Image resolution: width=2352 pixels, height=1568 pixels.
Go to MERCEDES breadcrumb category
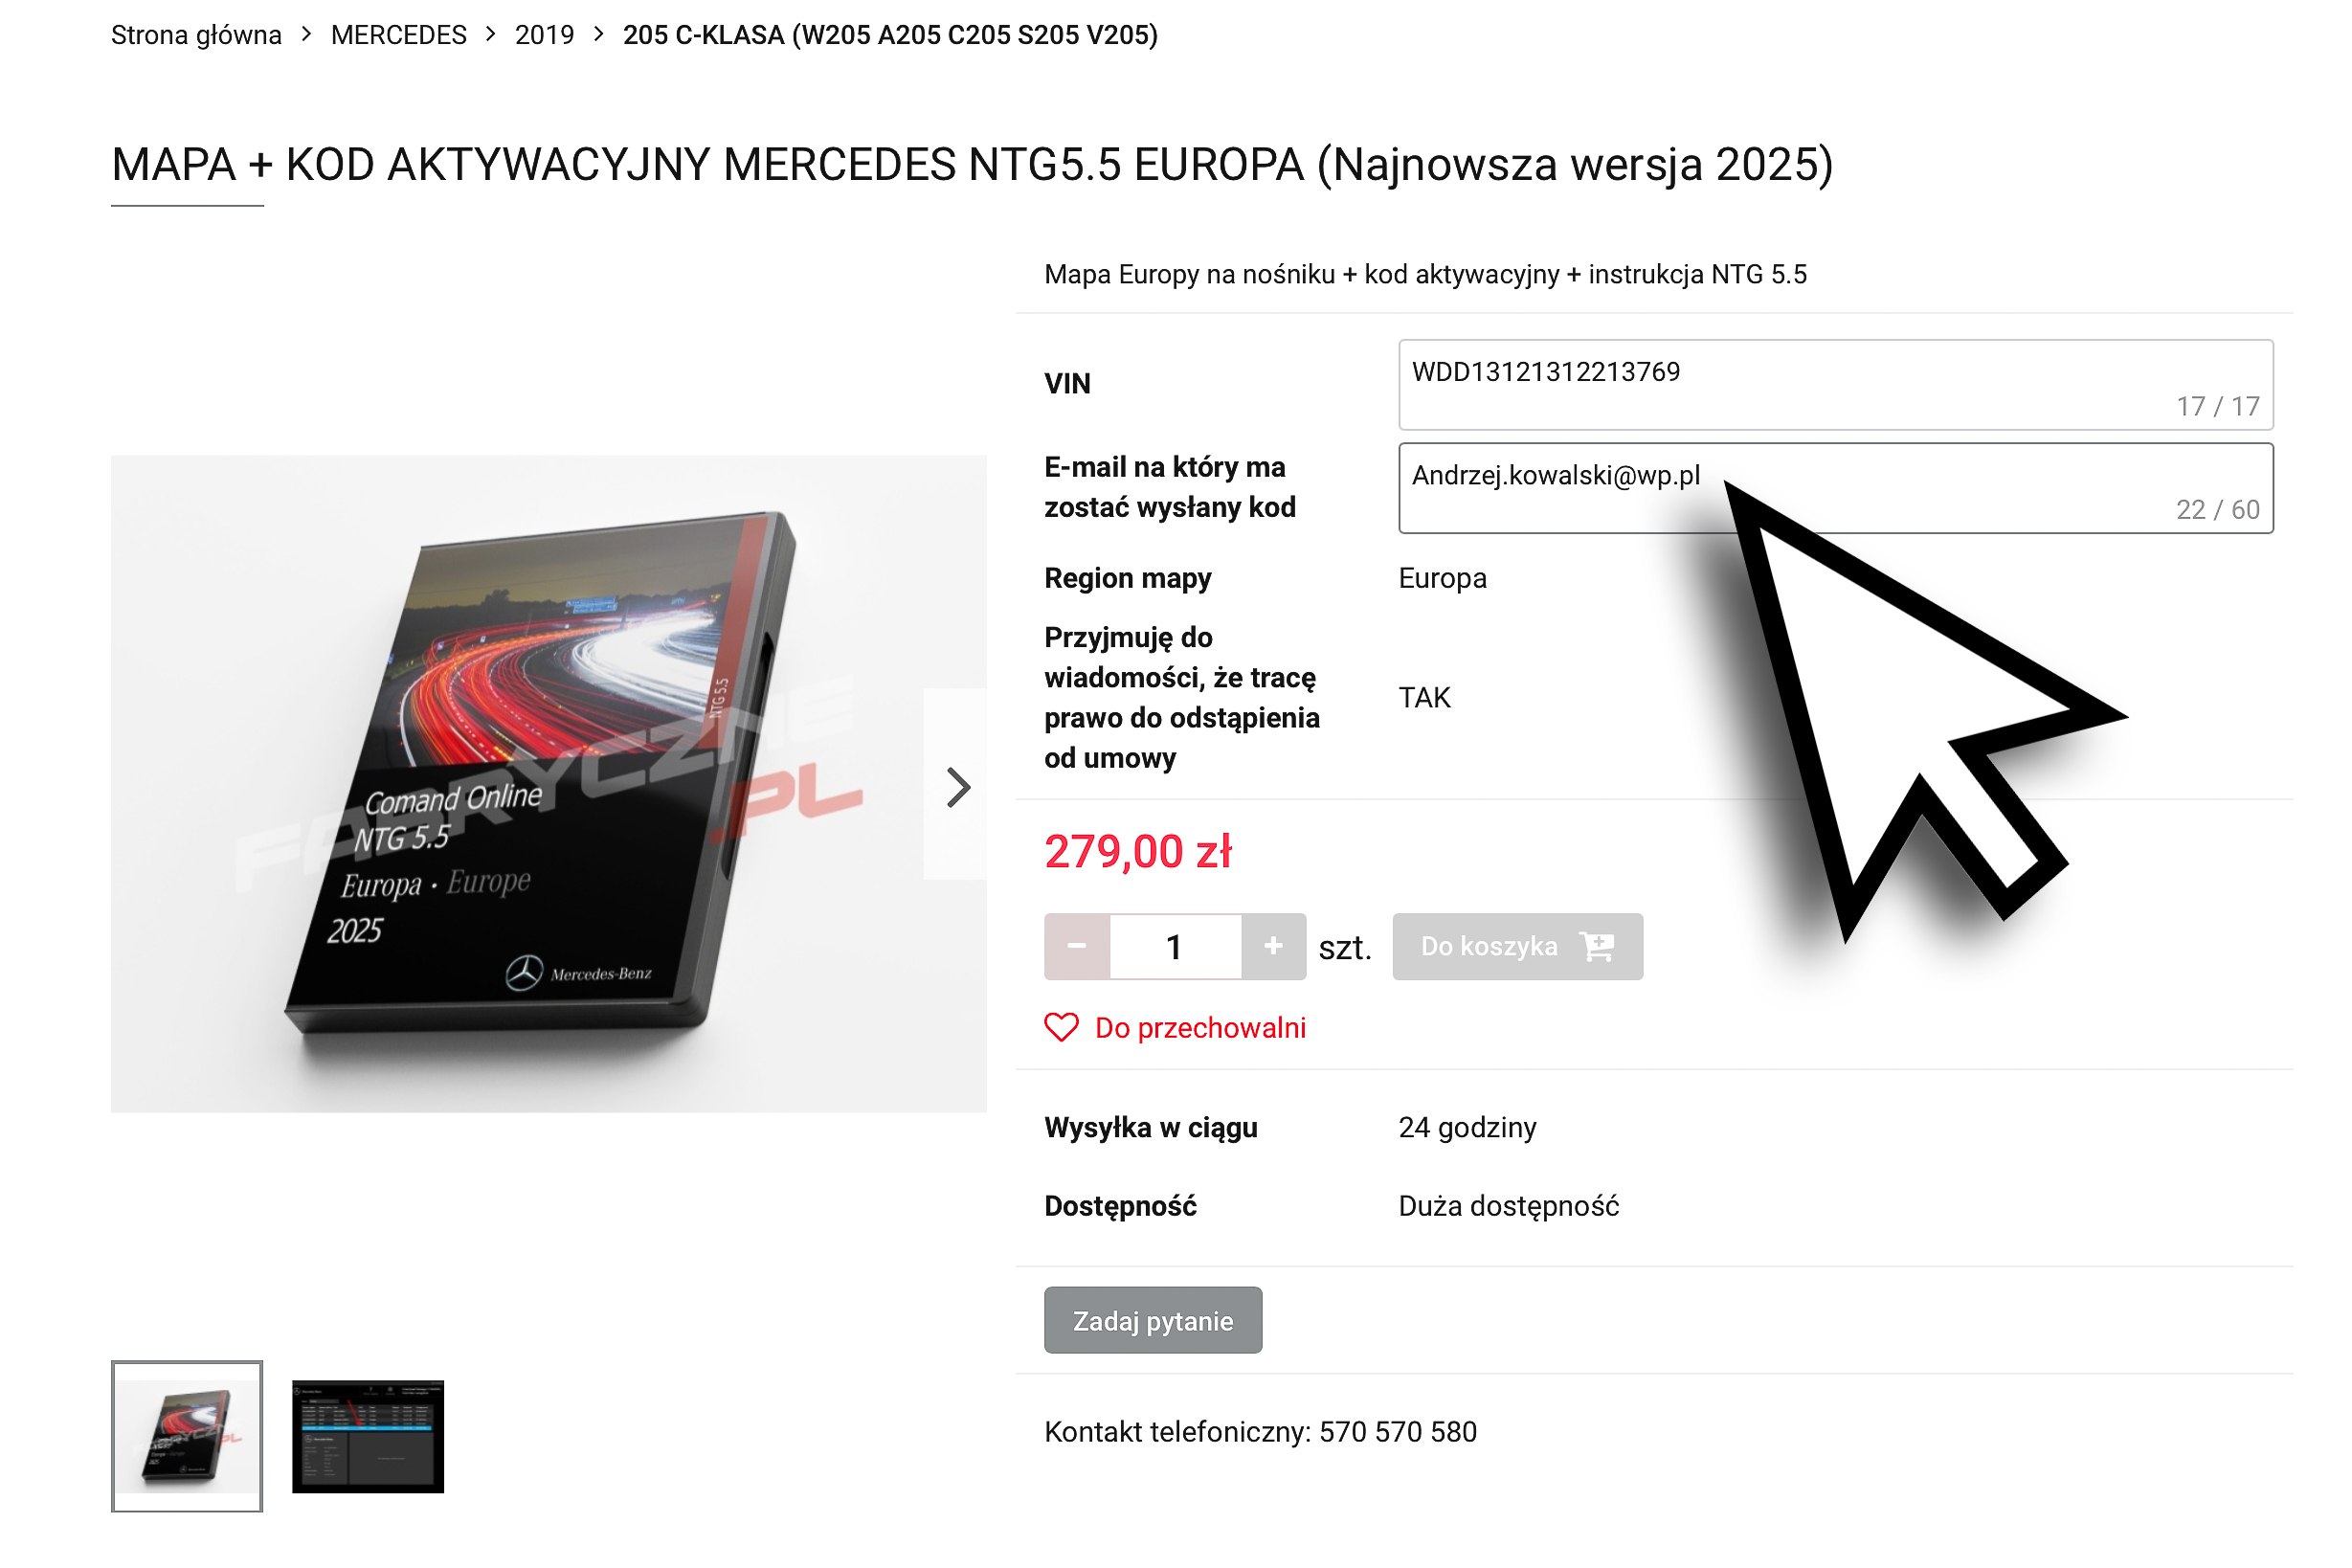[x=398, y=35]
